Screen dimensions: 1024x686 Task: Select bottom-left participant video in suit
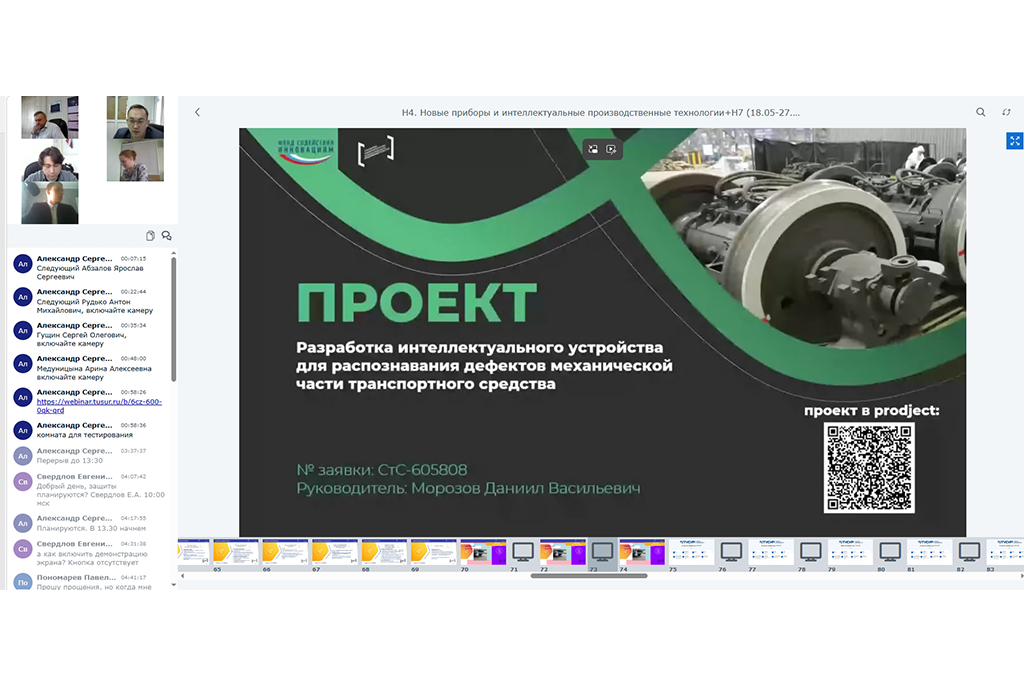tap(50, 203)
